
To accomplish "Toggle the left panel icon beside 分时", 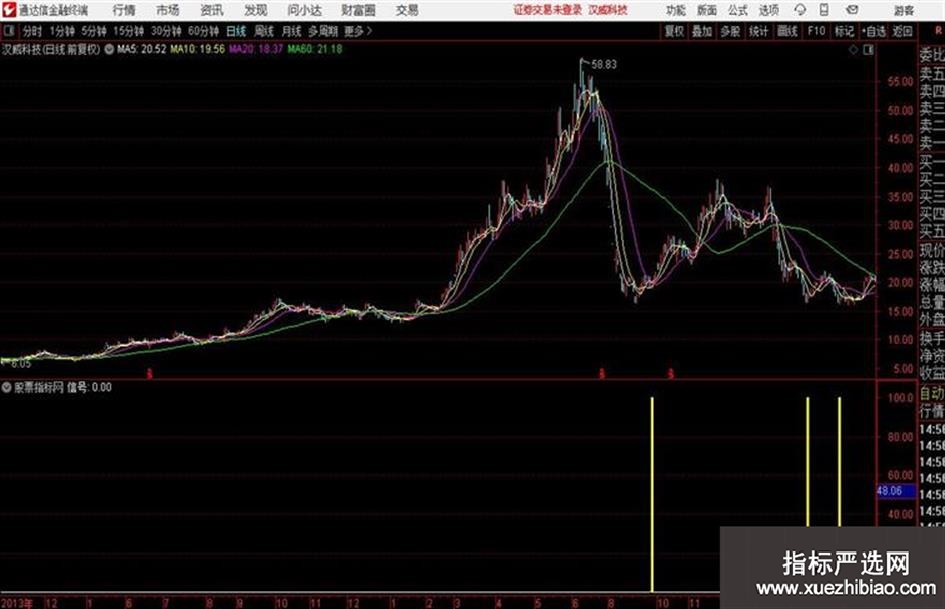I will pos(8,31).
